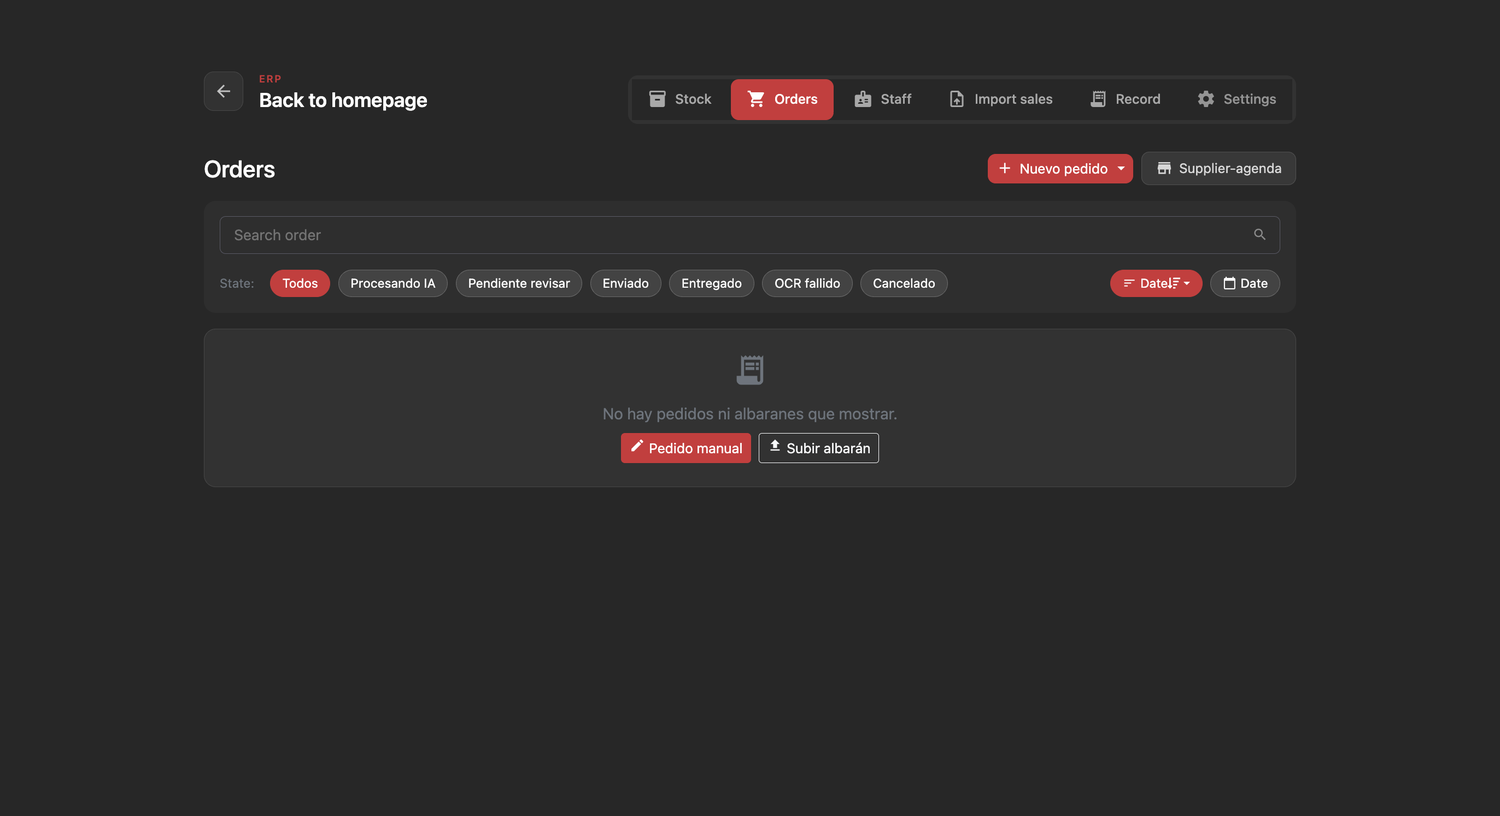Click the empty-state receipt icon
This screenshot has width=1500, height=816.
tap(750, 370)
